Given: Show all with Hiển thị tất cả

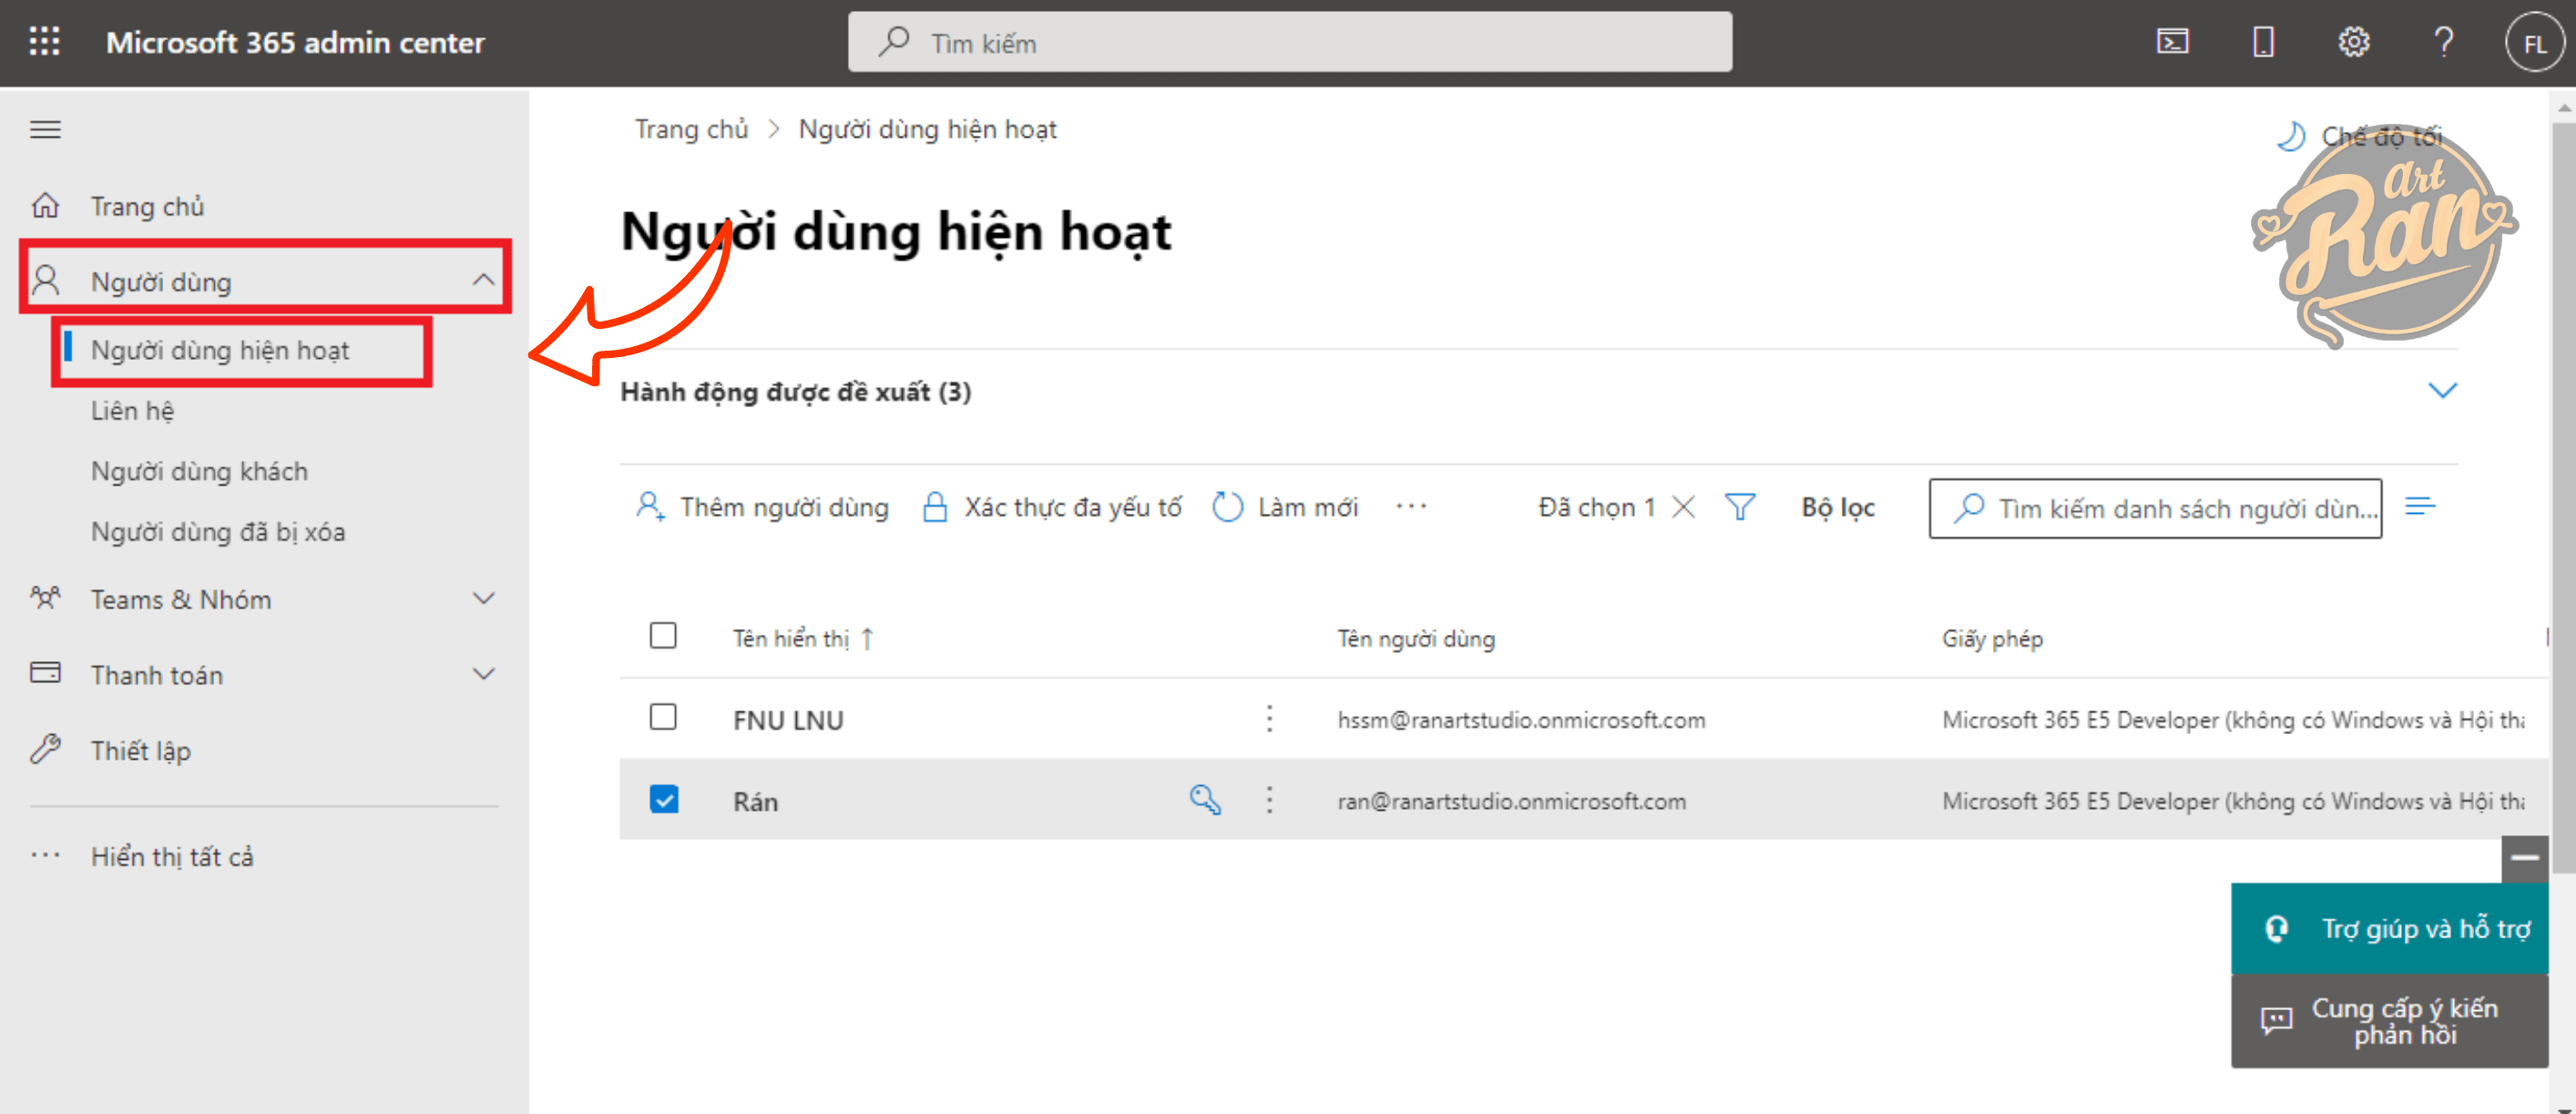Looking at the screenshot, I should click(172, 857).
